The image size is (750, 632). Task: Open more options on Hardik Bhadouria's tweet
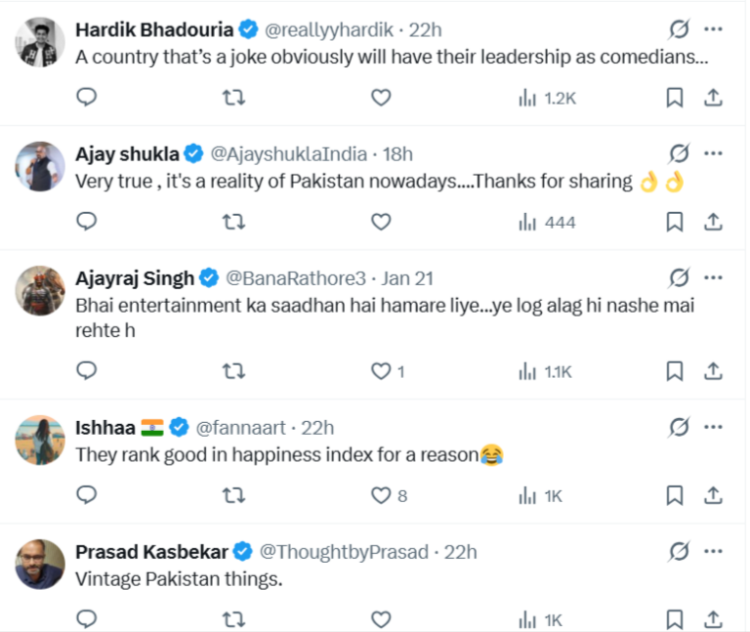(713, 29)
